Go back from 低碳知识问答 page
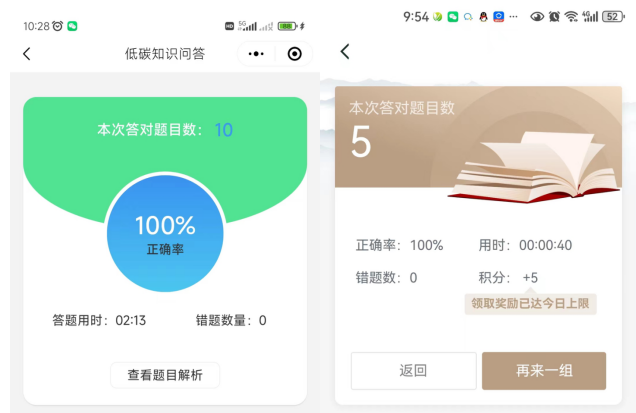Screen dimensions: 636x413 [27, 54]
